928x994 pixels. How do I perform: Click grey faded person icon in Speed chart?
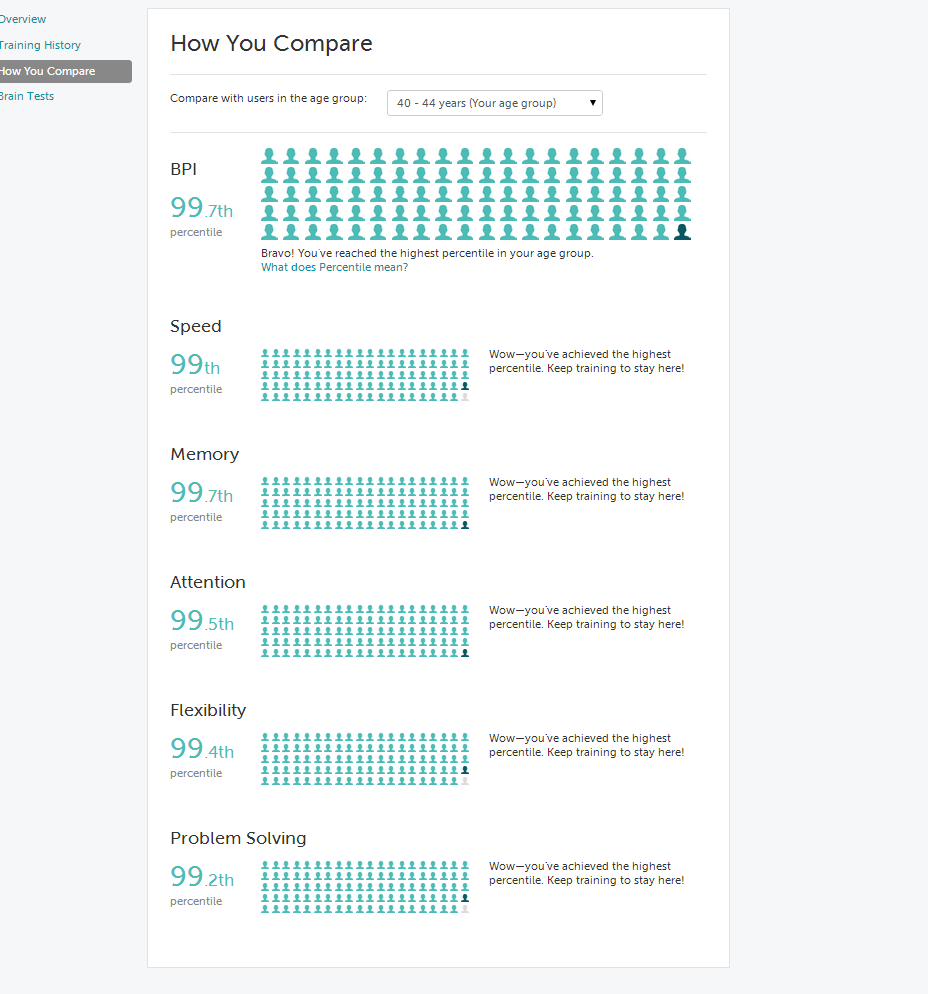[x=465, y=397]
